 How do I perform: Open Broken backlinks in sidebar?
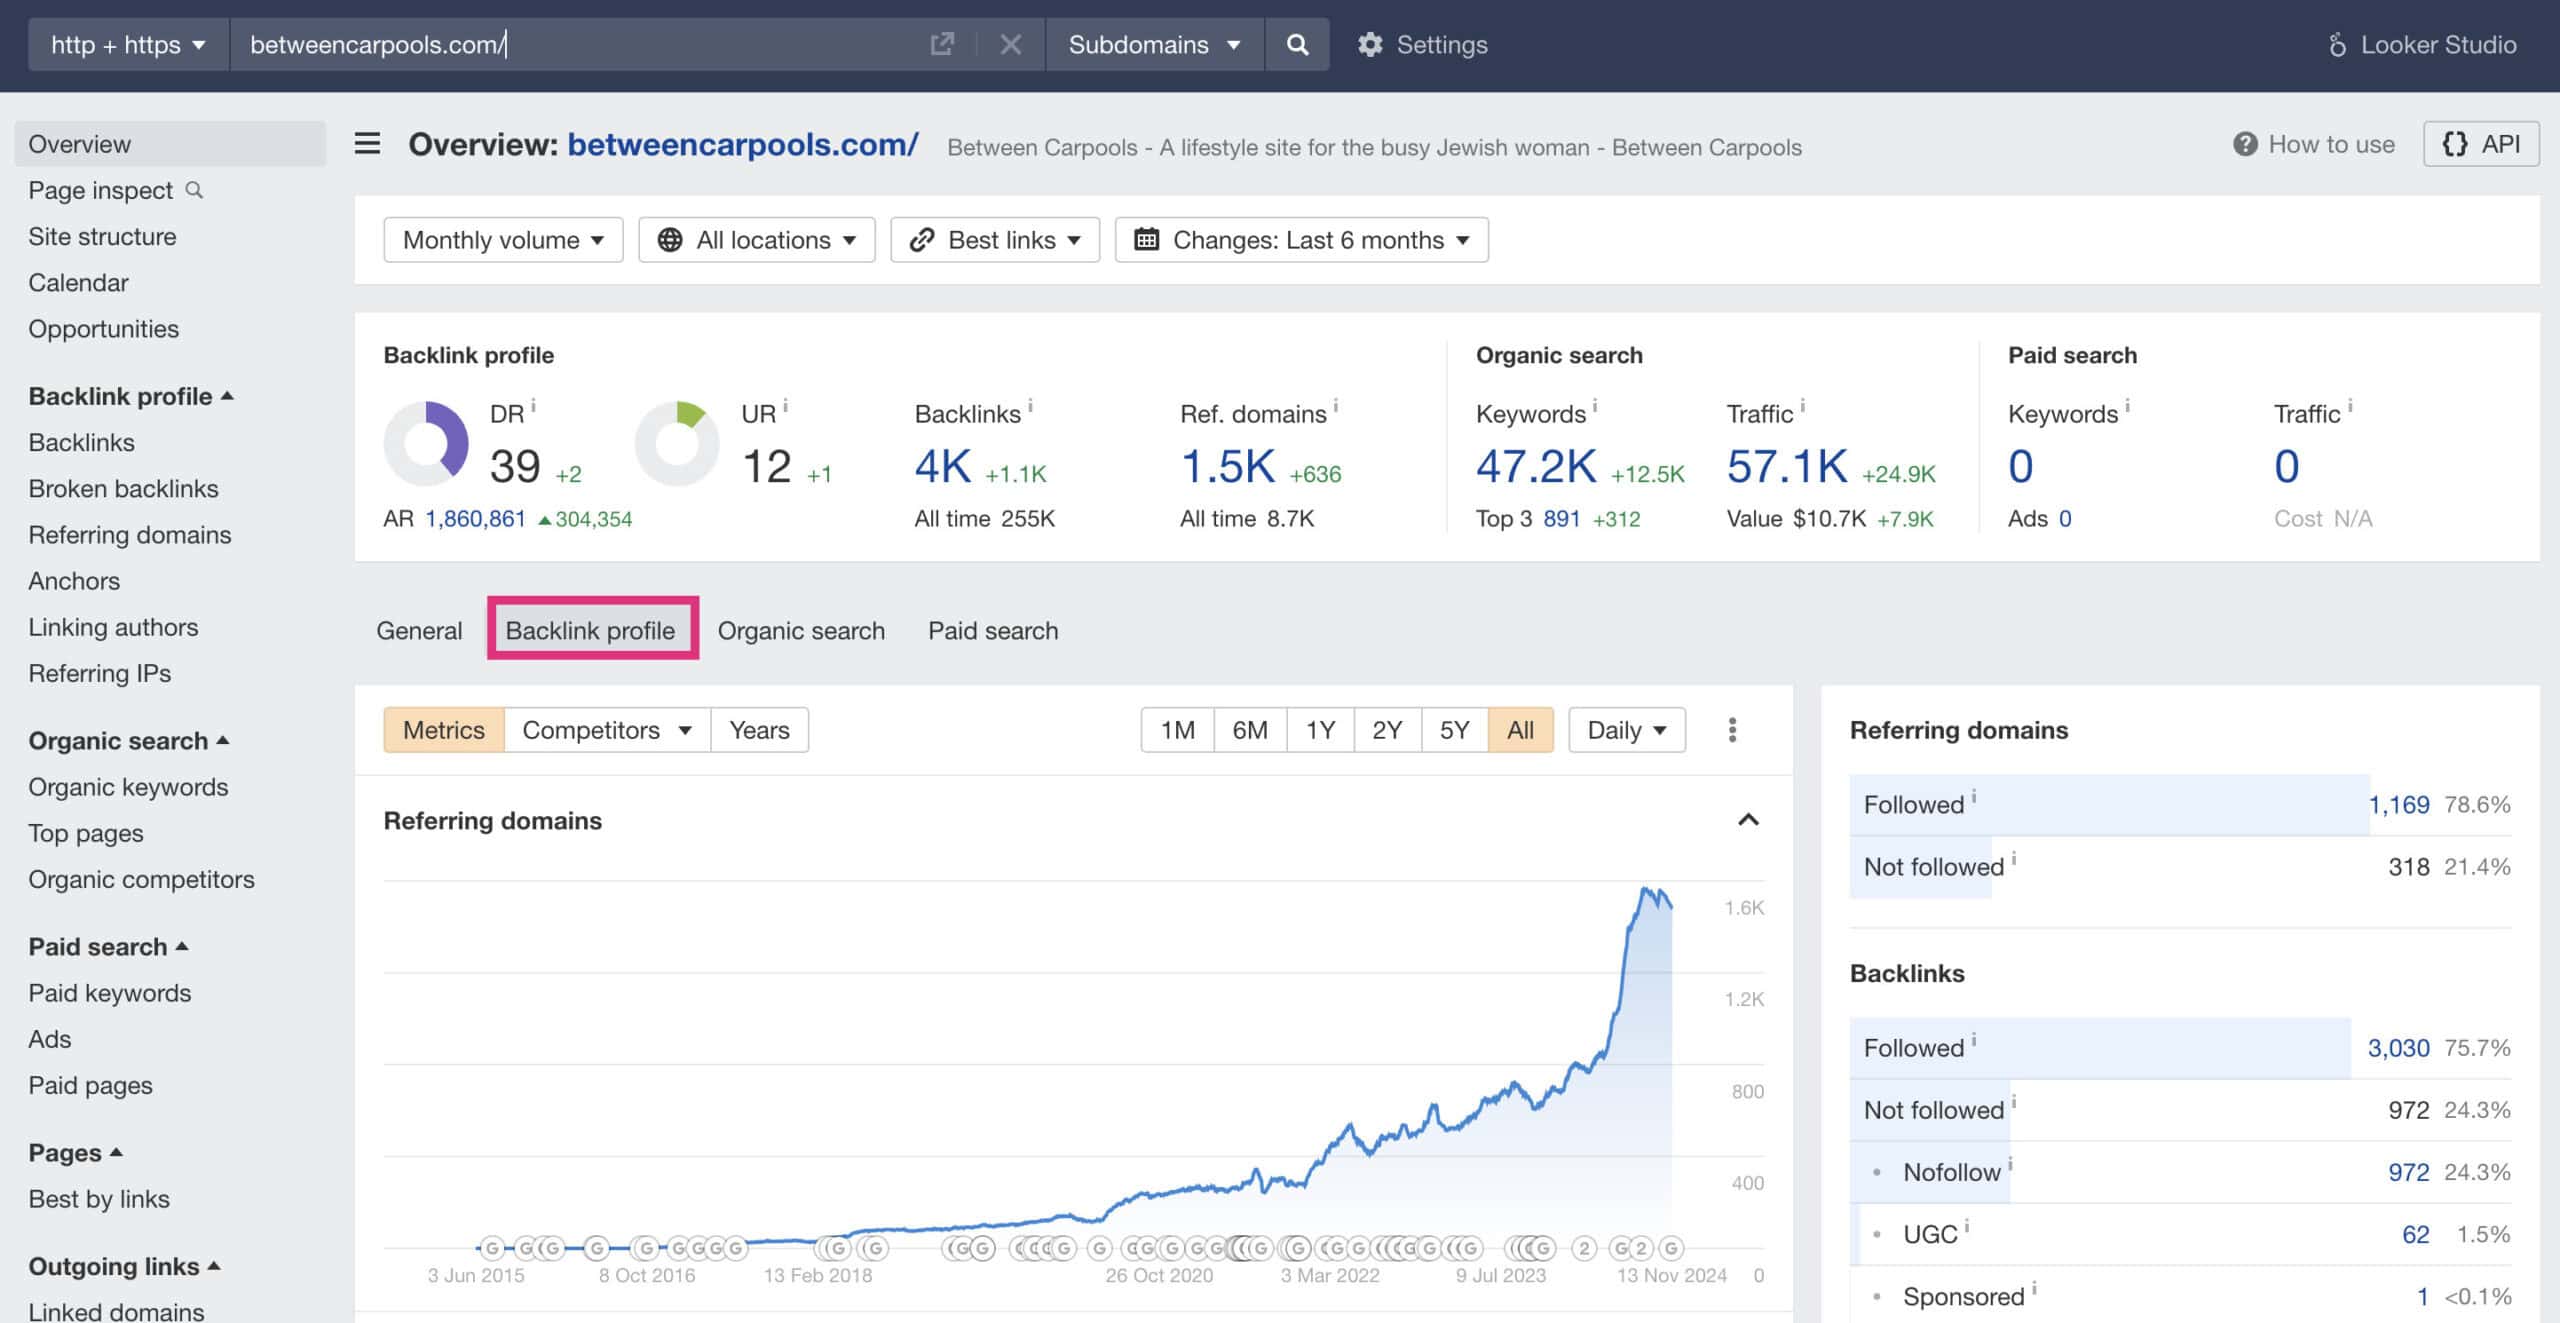tap(123, 489)
